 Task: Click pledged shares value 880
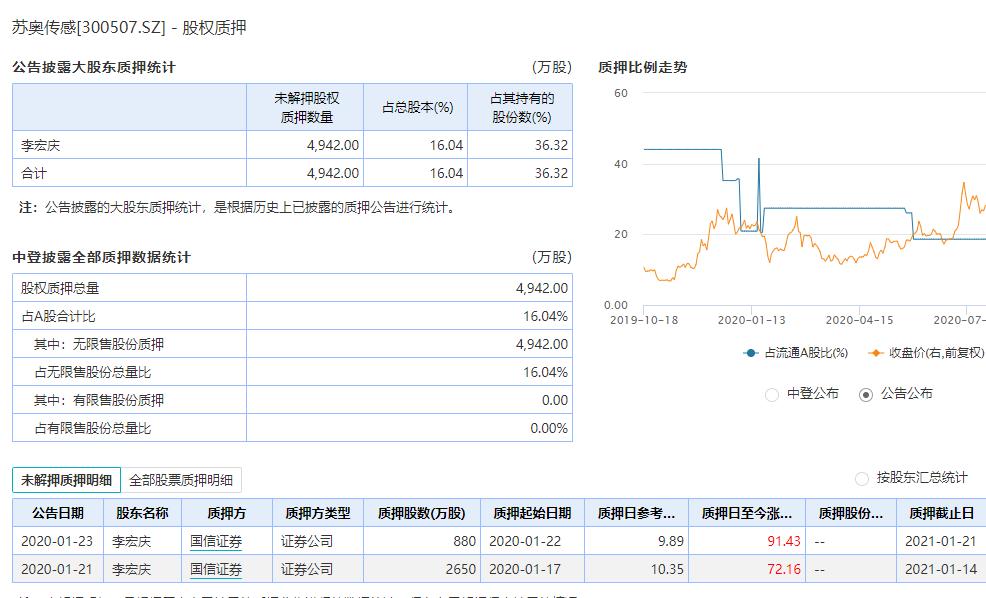pos(464,541)
